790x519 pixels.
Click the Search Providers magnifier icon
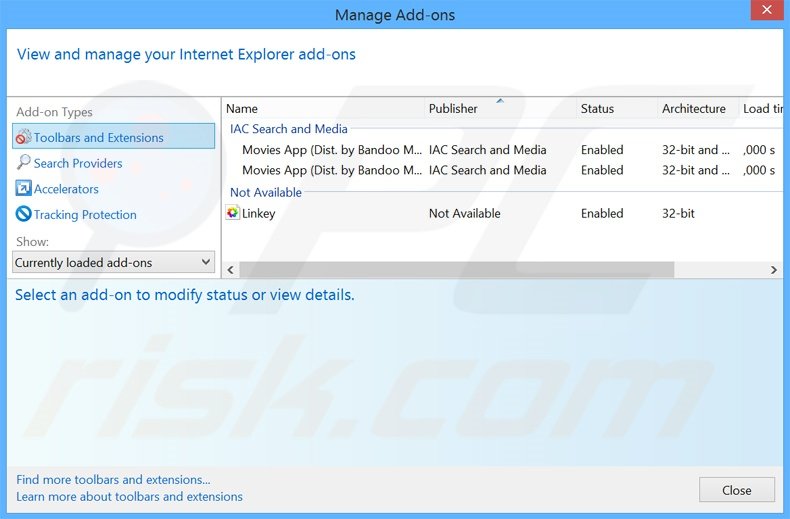[23, 162]
